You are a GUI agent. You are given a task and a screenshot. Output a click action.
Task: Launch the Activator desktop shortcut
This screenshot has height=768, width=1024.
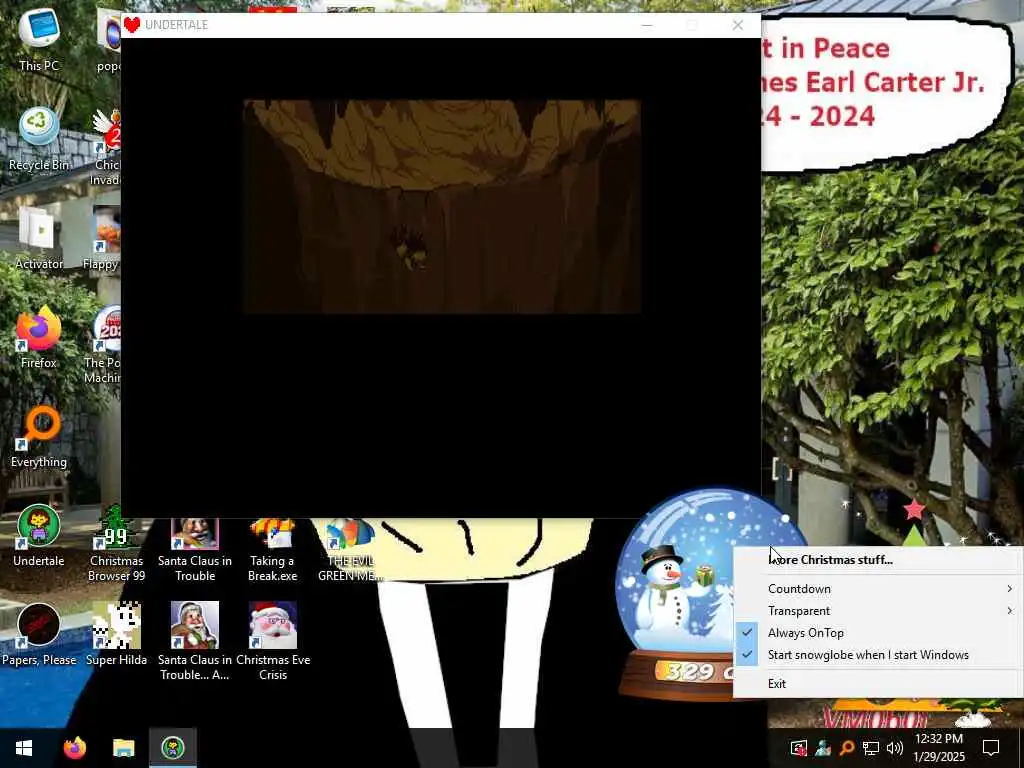tap(39, 238)
